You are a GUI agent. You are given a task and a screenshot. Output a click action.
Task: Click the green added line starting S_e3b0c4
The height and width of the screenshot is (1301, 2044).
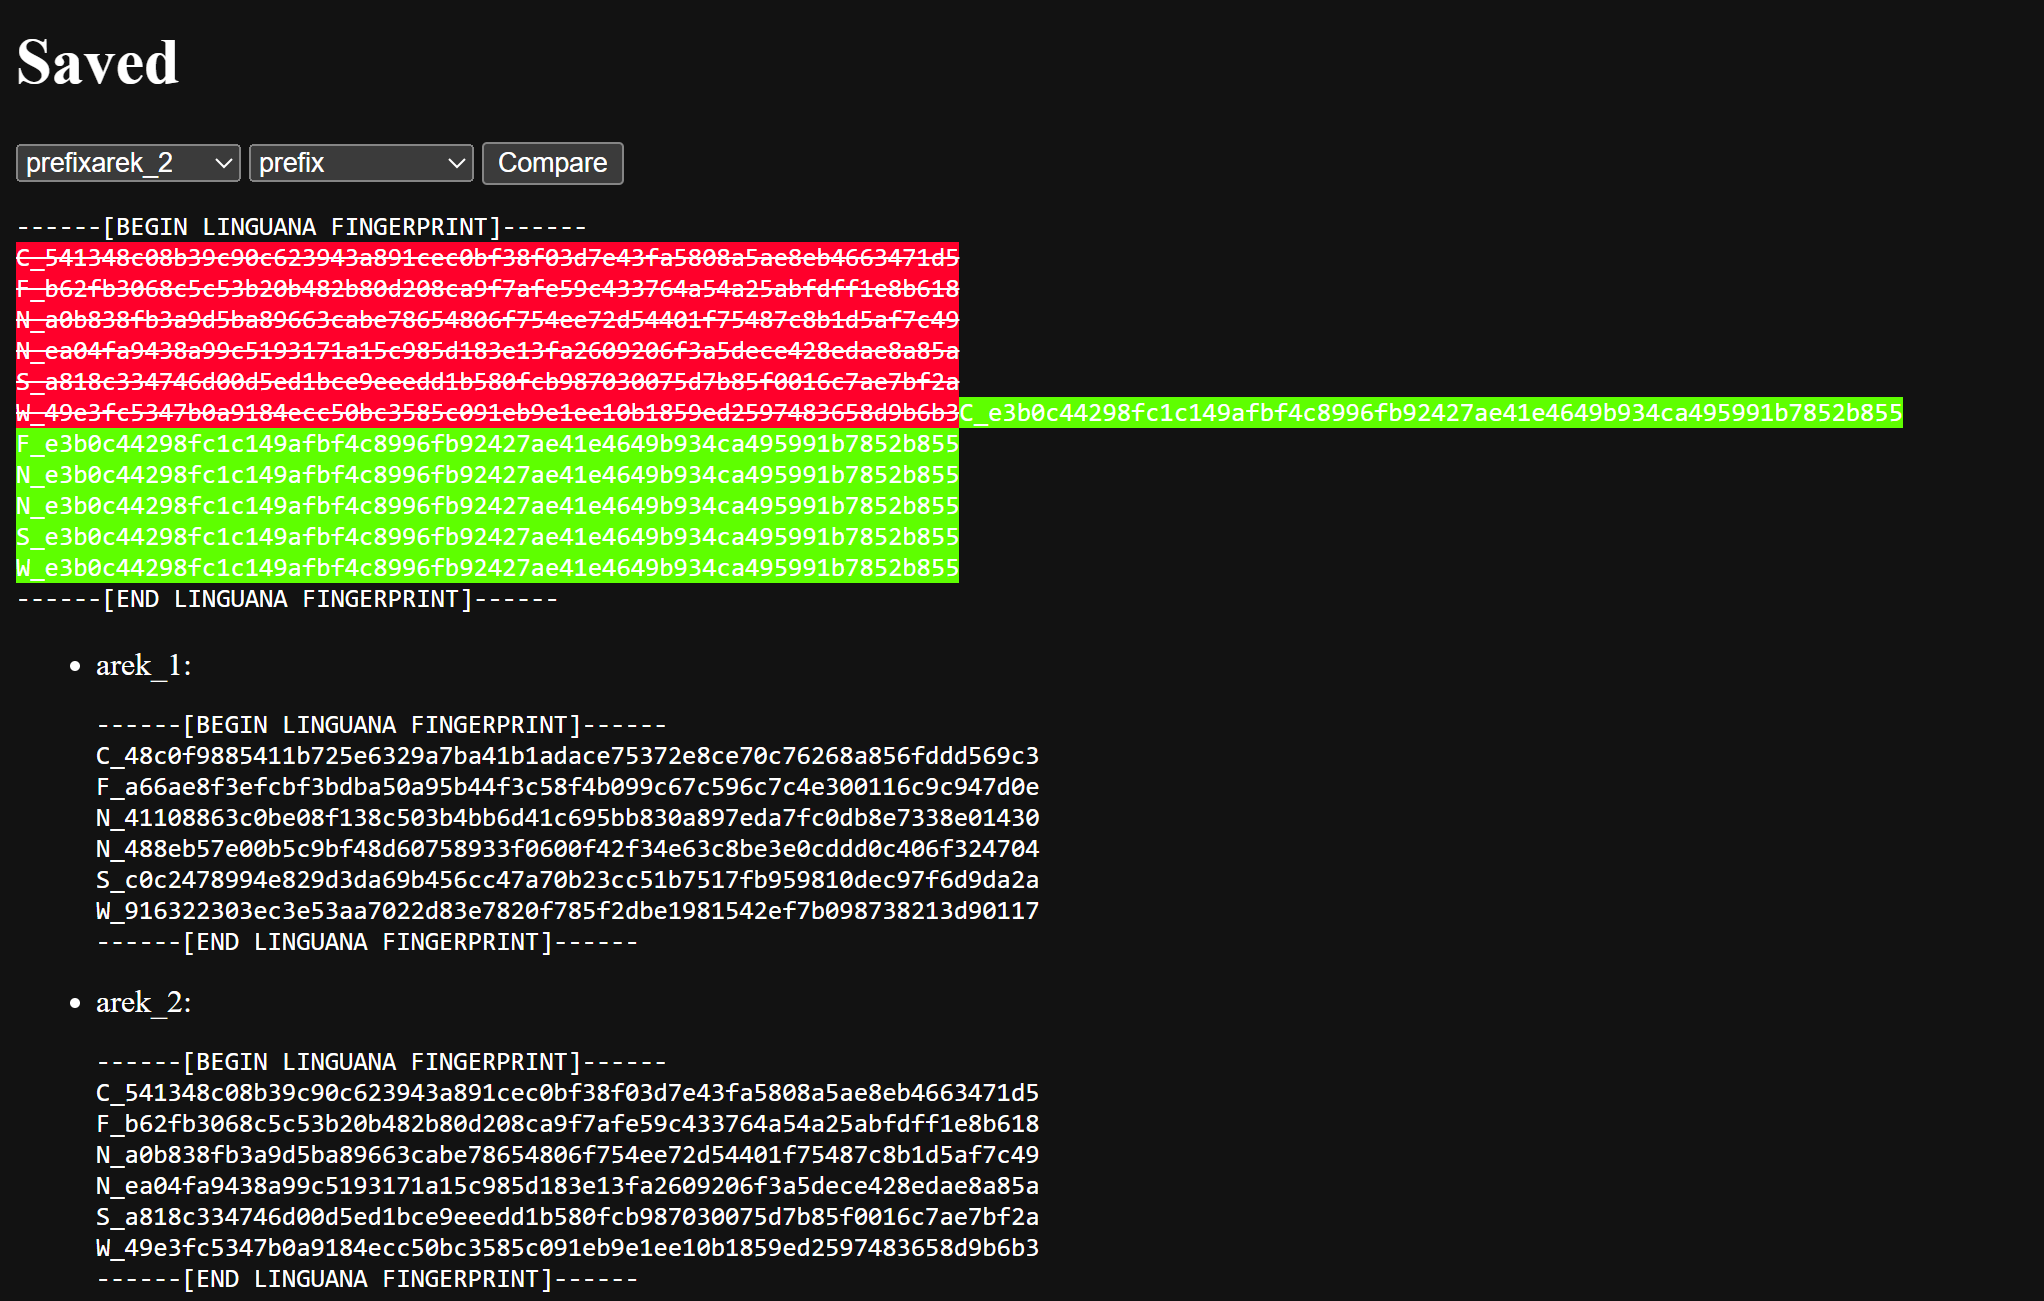(x=487, y=537)
